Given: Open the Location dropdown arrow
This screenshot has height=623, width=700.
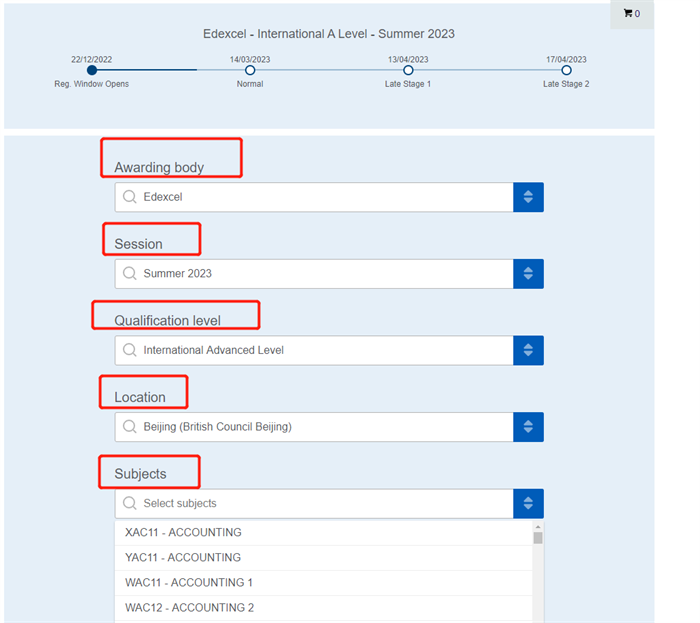Looking at the screenshot, I should click(528, 427).
